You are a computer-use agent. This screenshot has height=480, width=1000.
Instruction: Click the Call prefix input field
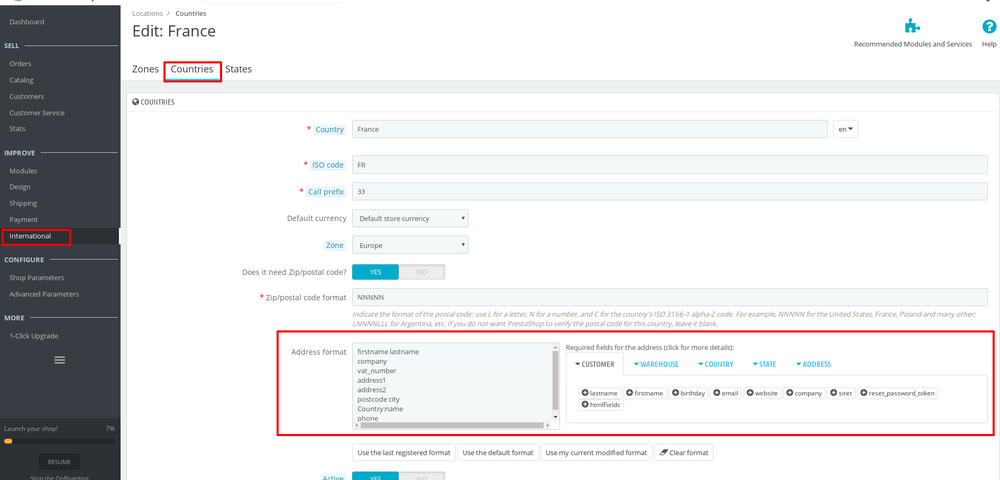tap(670, 191)
